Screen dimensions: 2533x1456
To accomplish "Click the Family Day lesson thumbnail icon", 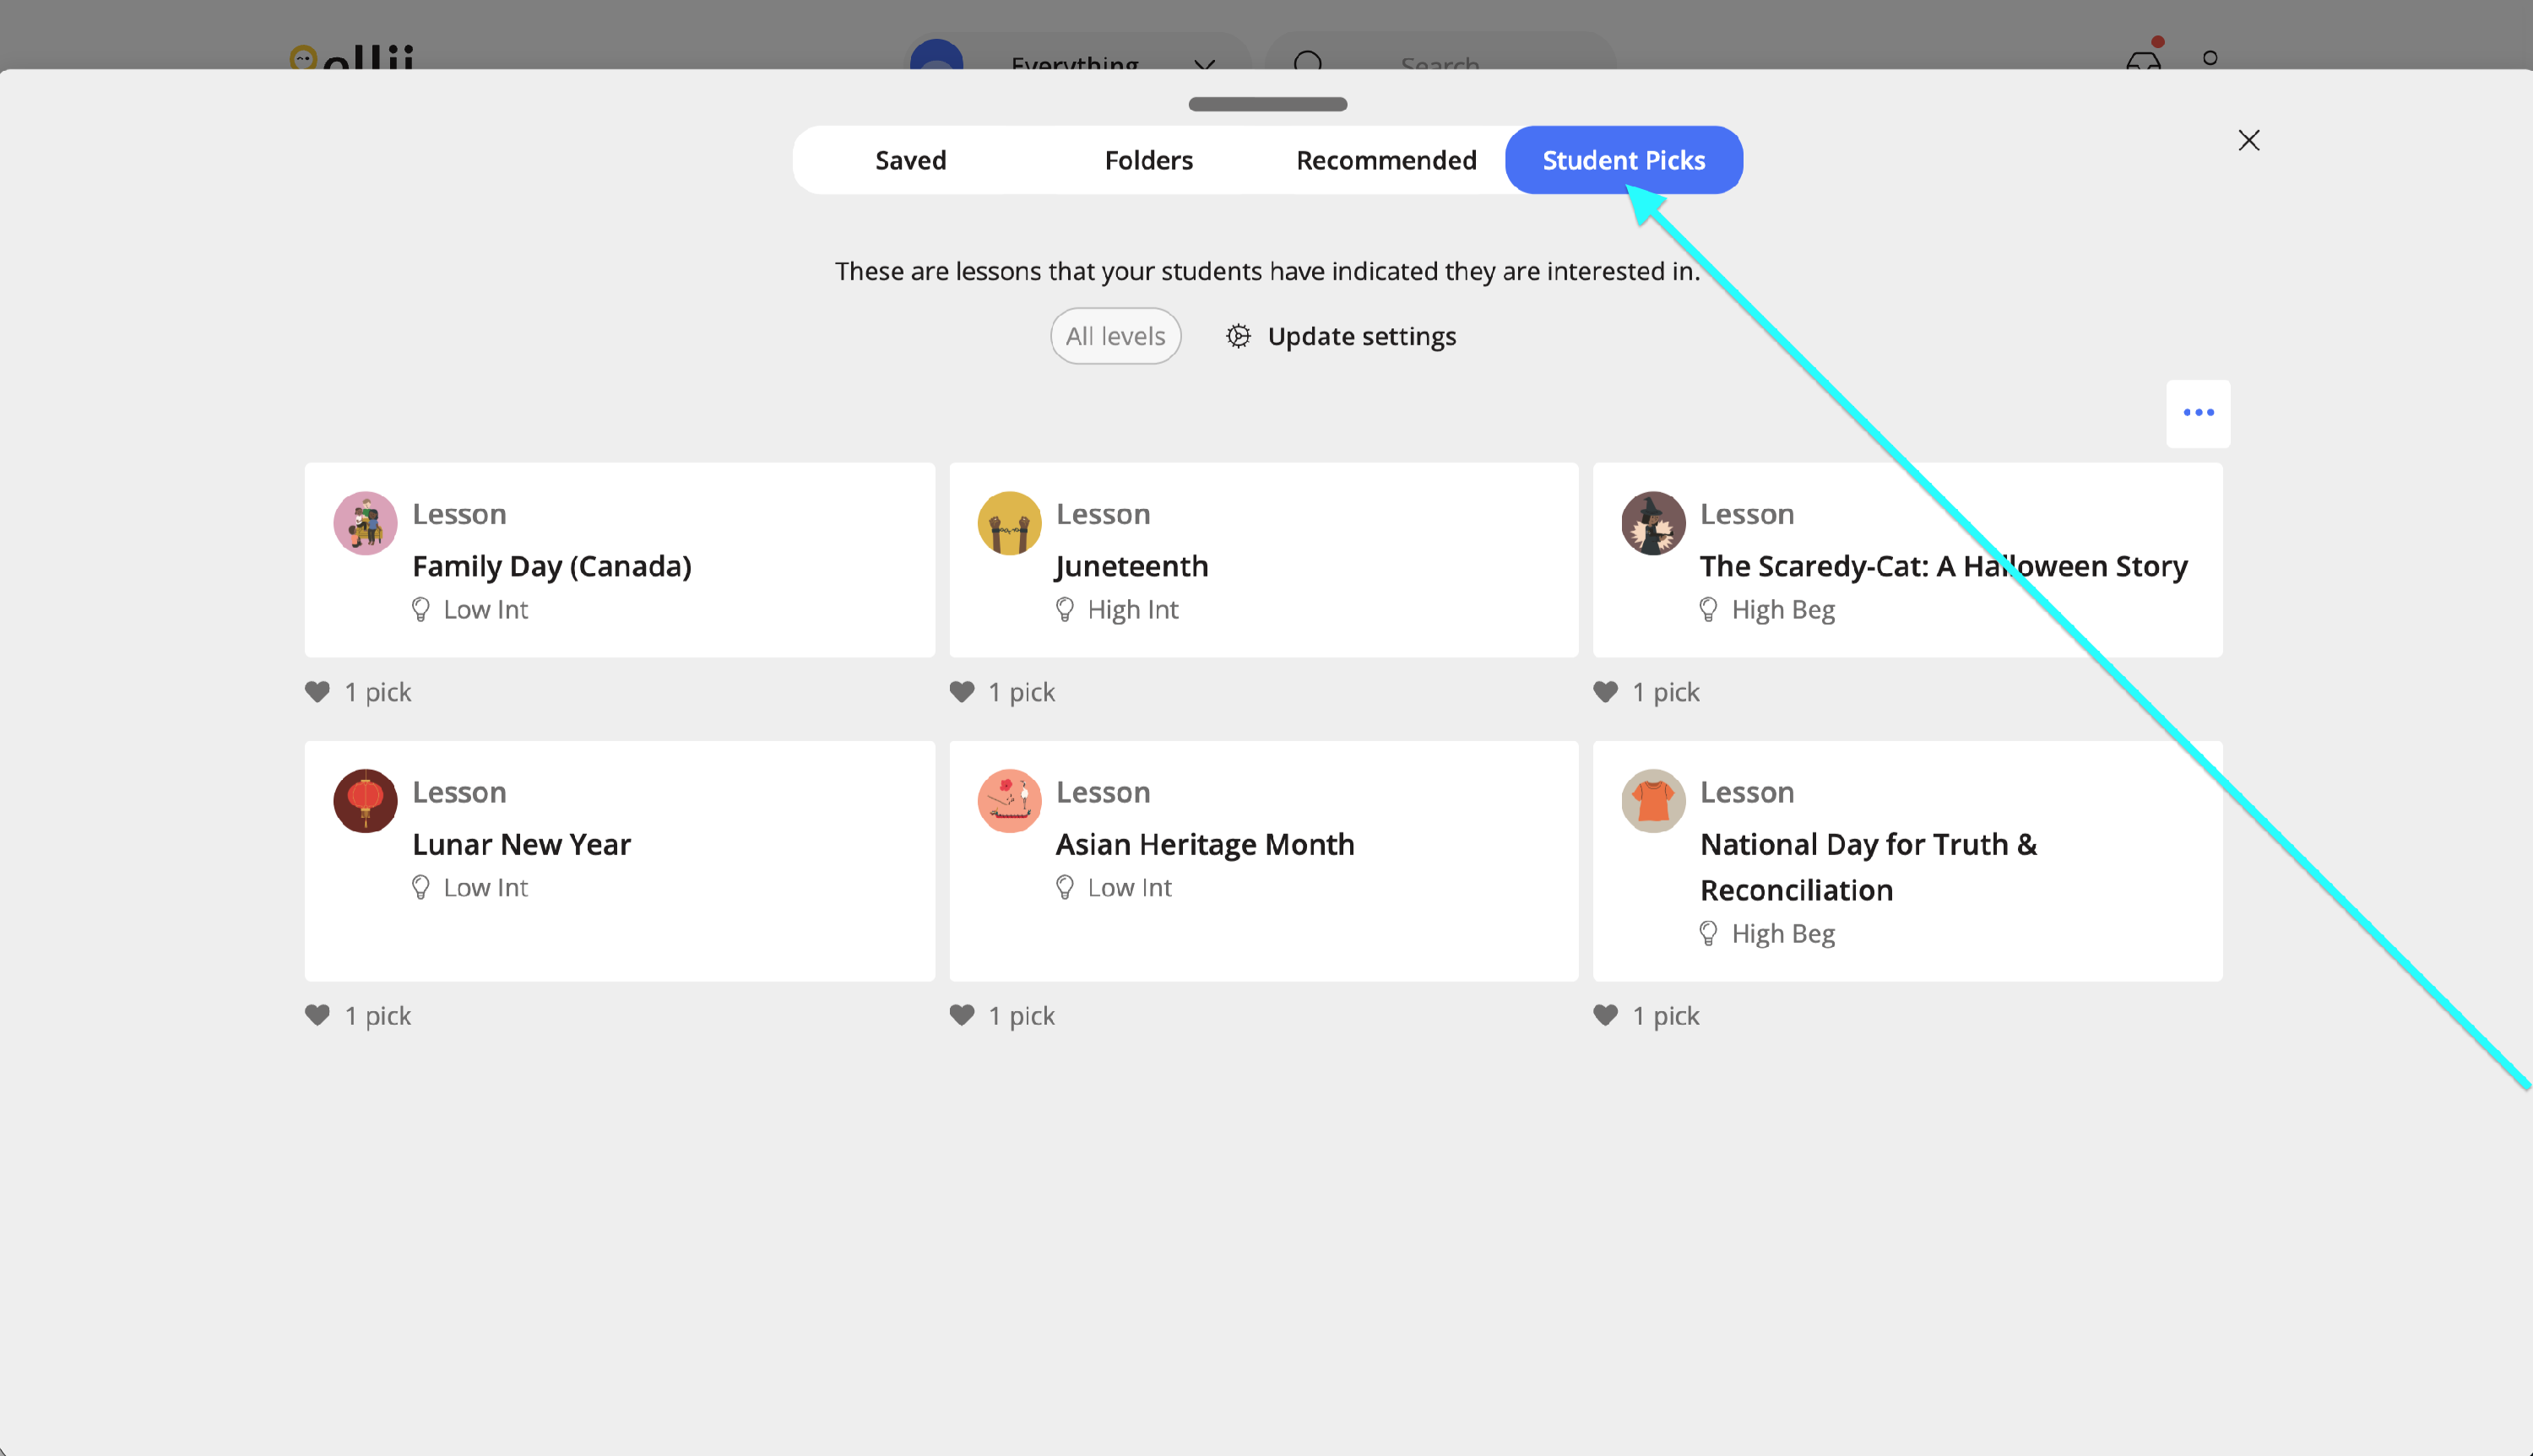I will click(365, 523).
